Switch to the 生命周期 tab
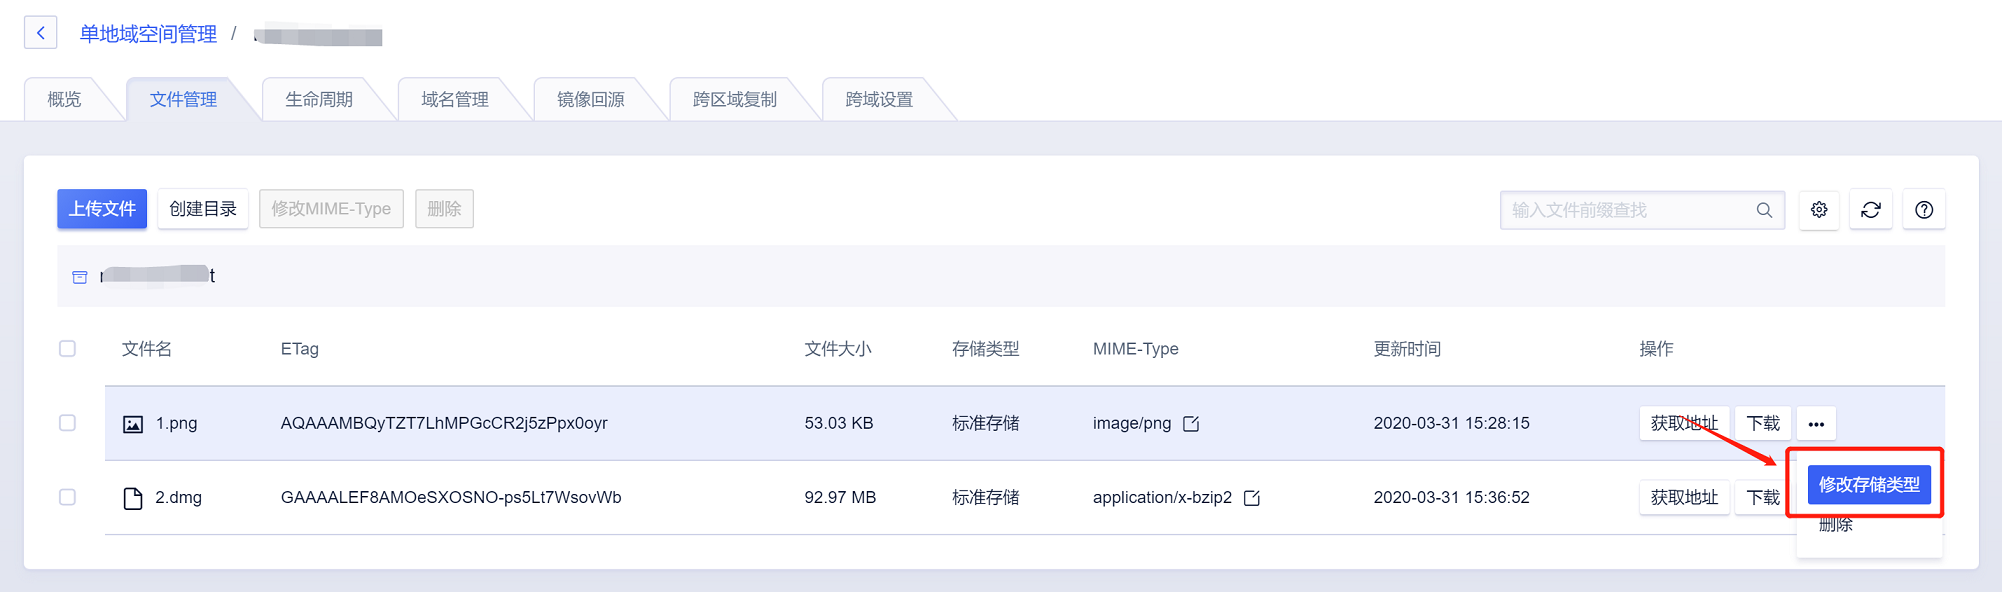 [x=319, y=100]
